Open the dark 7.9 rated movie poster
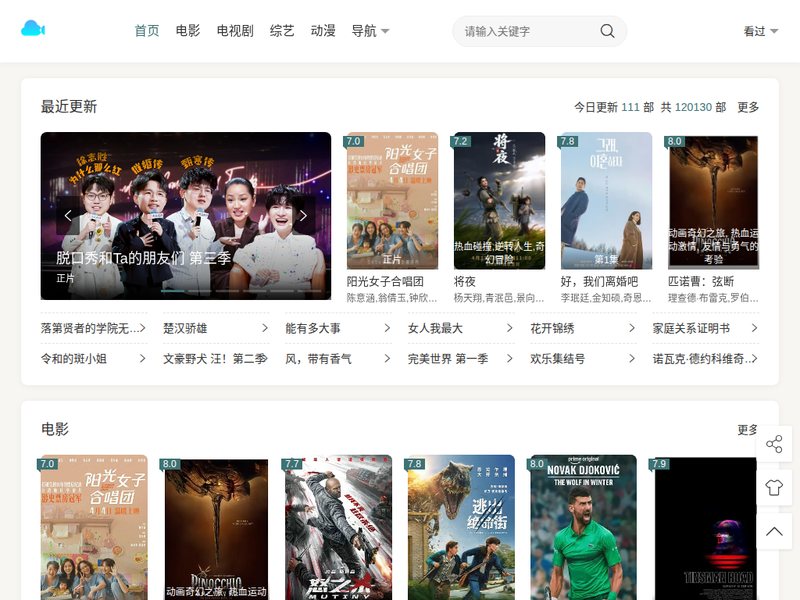The width and height of the screenshot is (800, 600). pos(705,528)
